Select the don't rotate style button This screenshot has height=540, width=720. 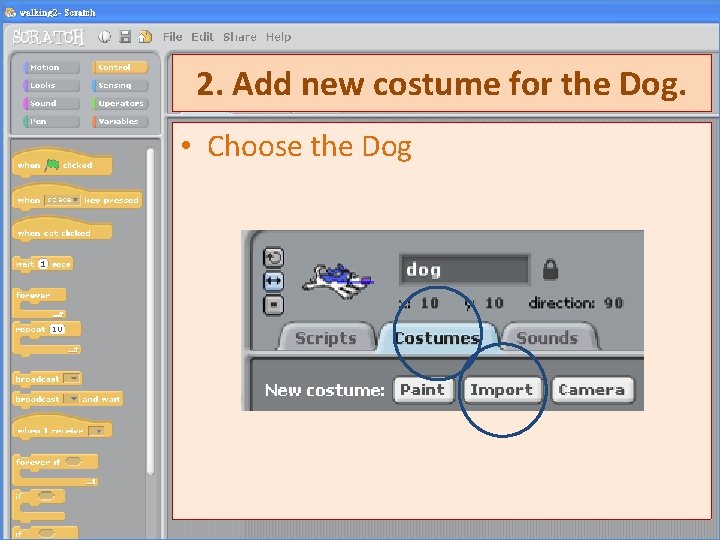pos(274,305)
